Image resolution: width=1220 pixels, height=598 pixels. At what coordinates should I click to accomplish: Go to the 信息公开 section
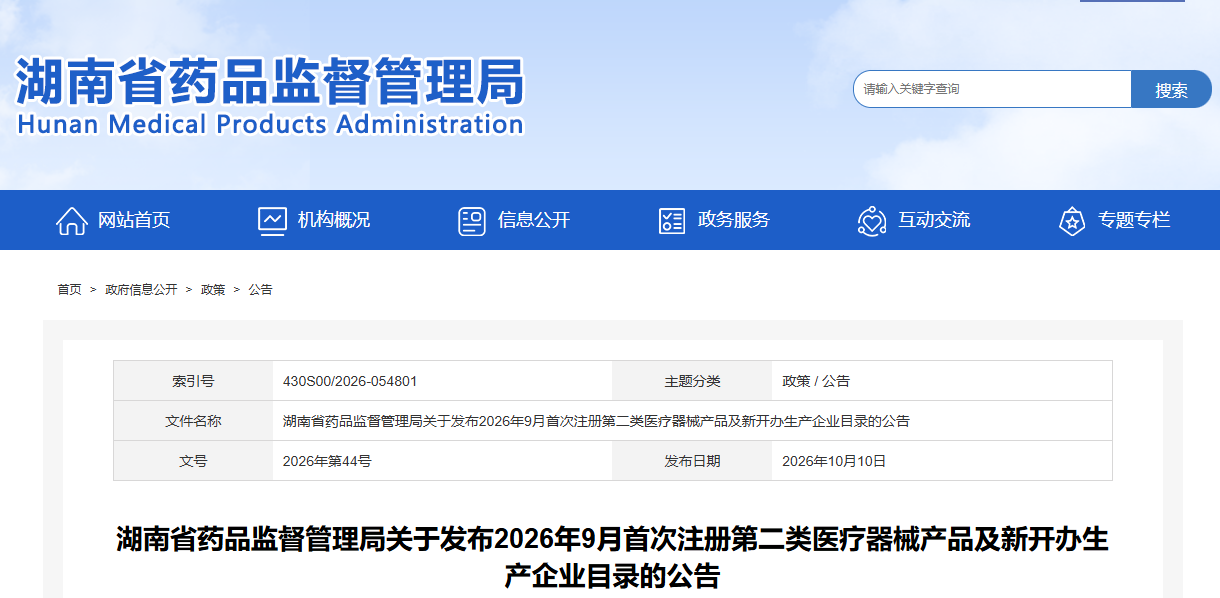click(534, 220)
